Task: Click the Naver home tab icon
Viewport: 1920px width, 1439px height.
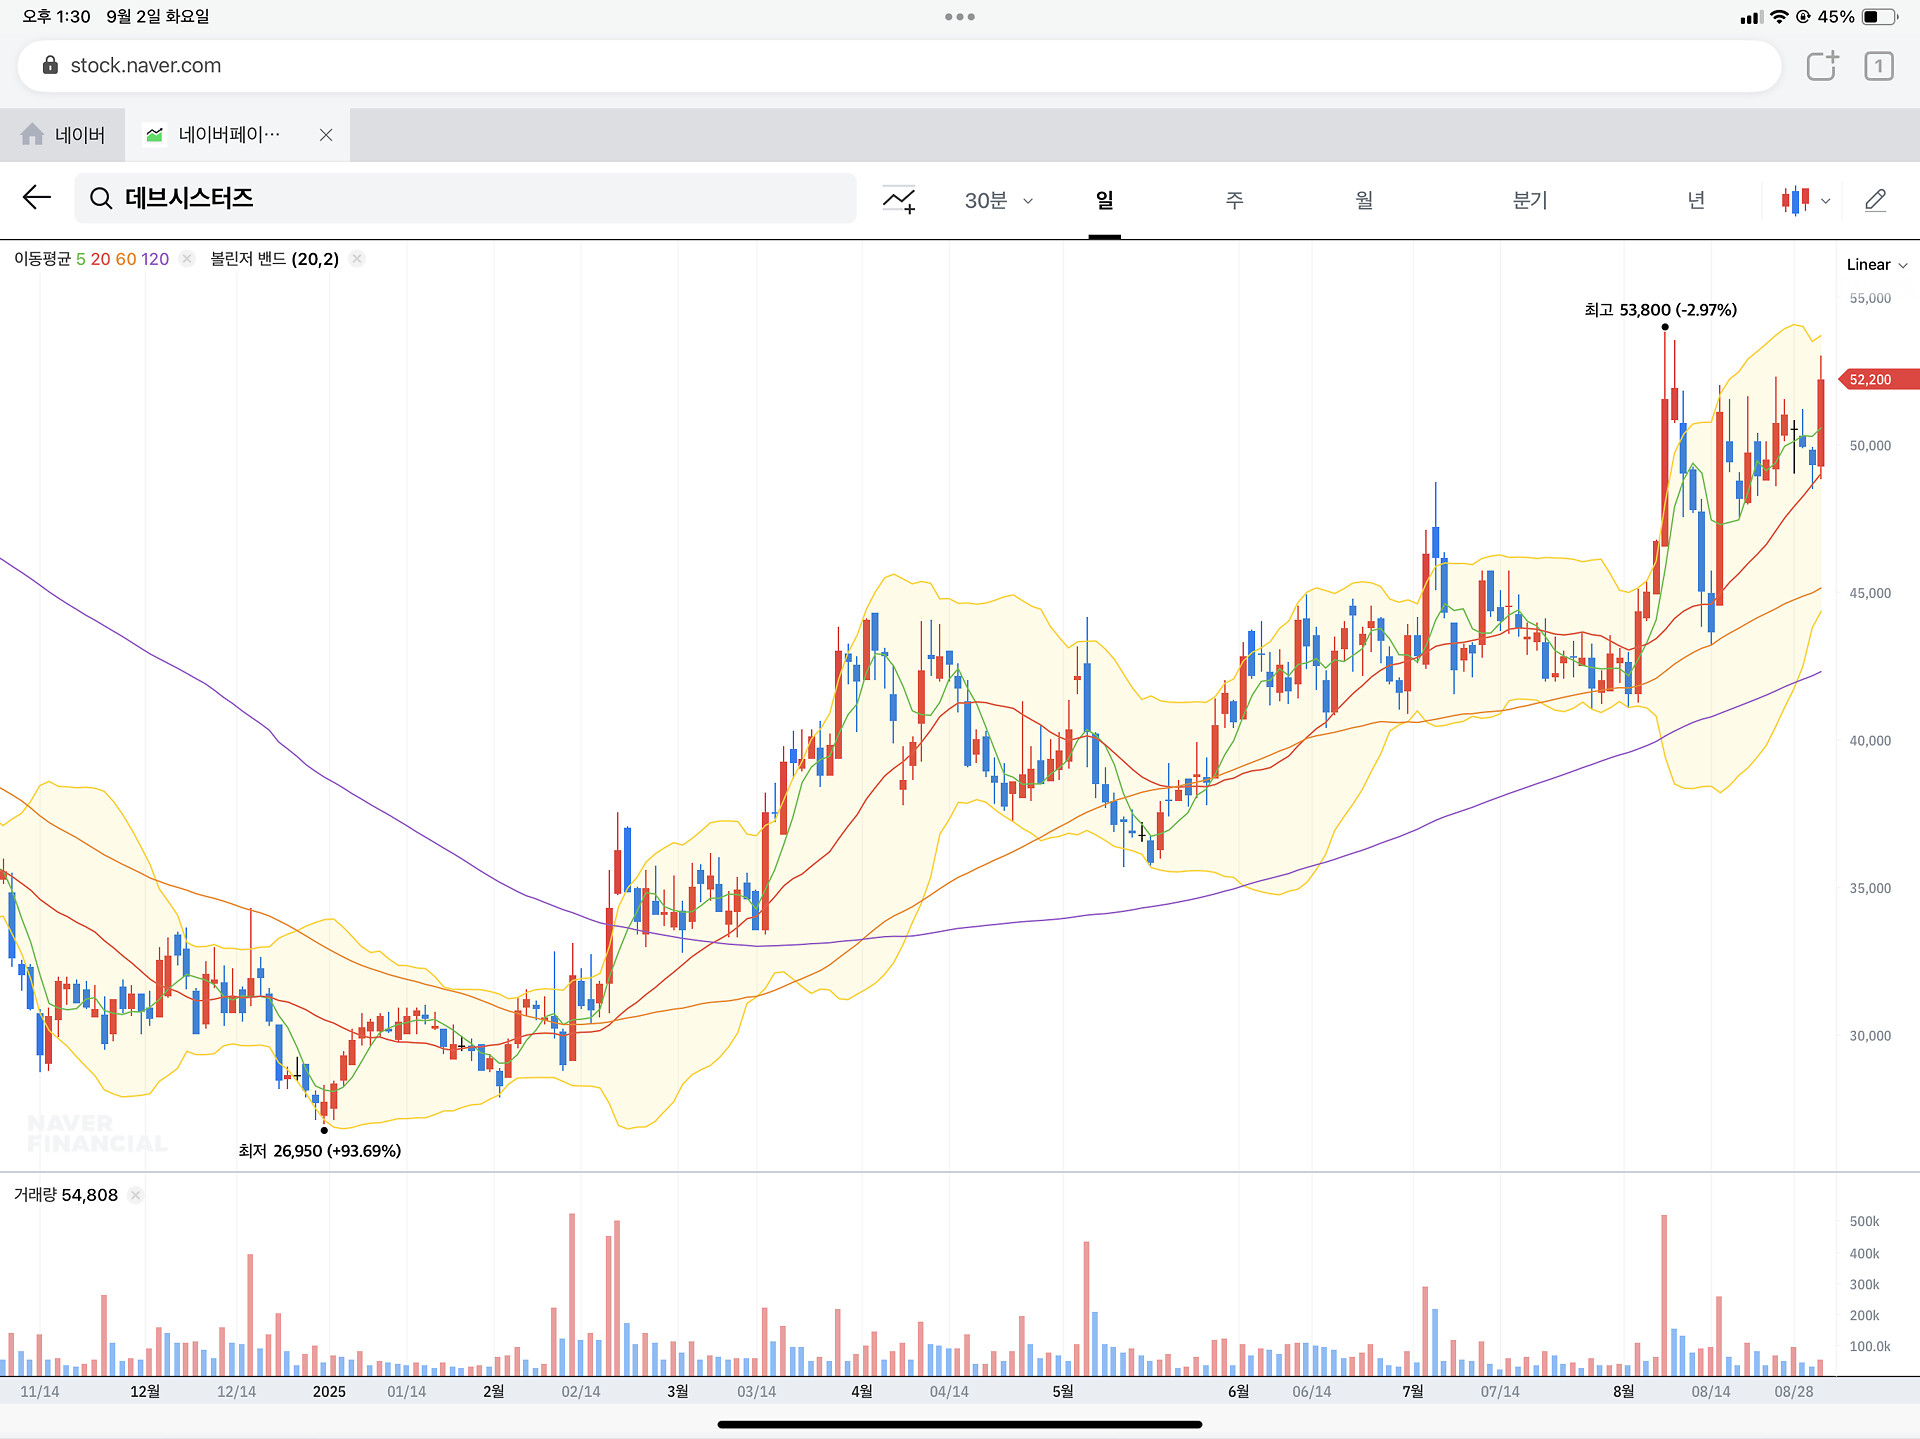Action: tap(32, 134)
